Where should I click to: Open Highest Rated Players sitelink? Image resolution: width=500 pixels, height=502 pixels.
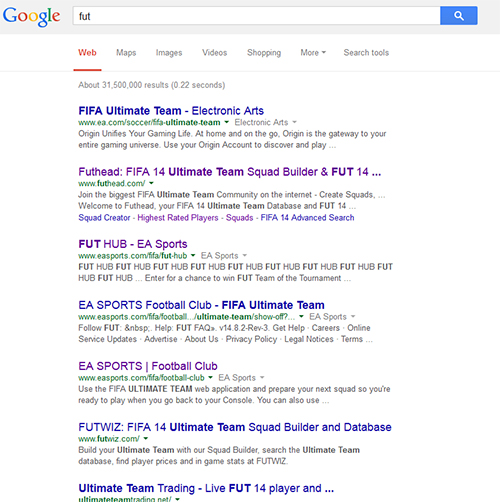point(178,218)
